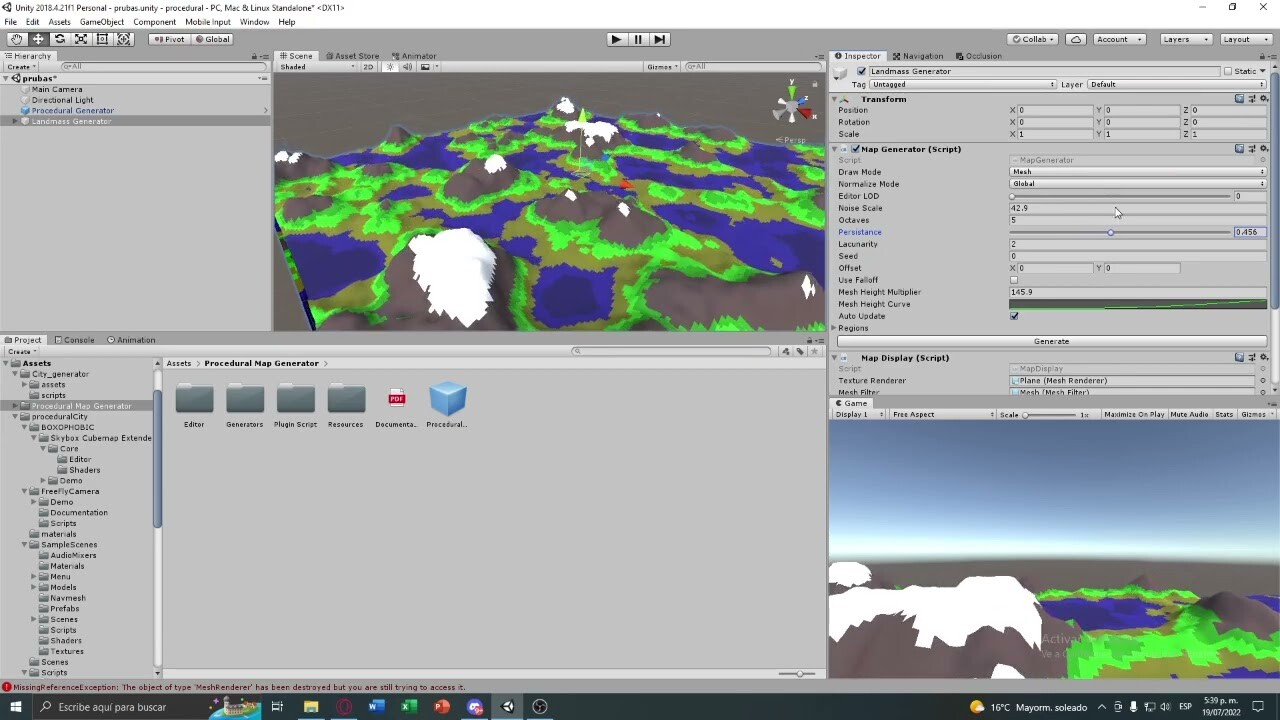
Task: Switch to the Console tab
Action: coord(77,340)
